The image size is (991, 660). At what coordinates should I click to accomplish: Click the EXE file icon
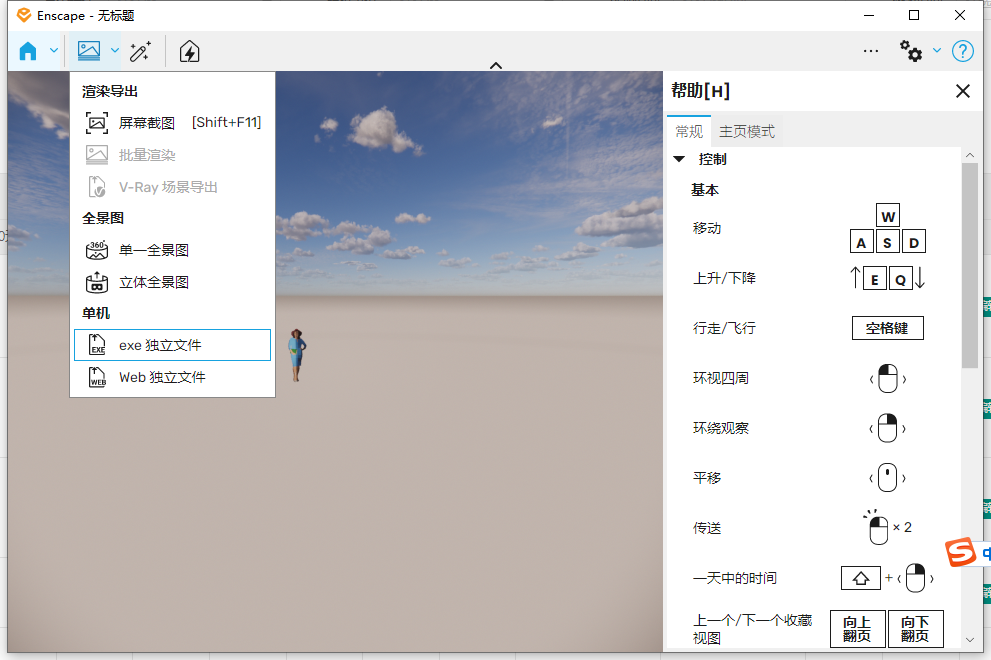[x=97, y=345]
